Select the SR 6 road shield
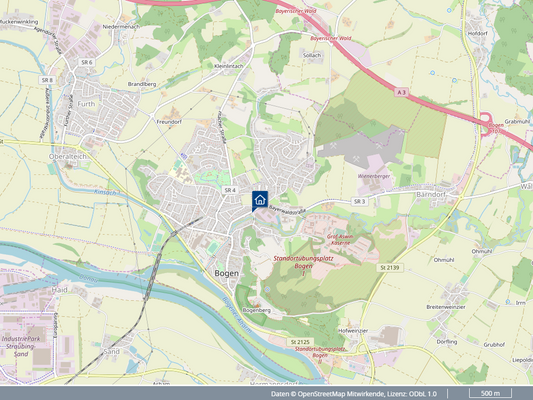 click(87, 62)
